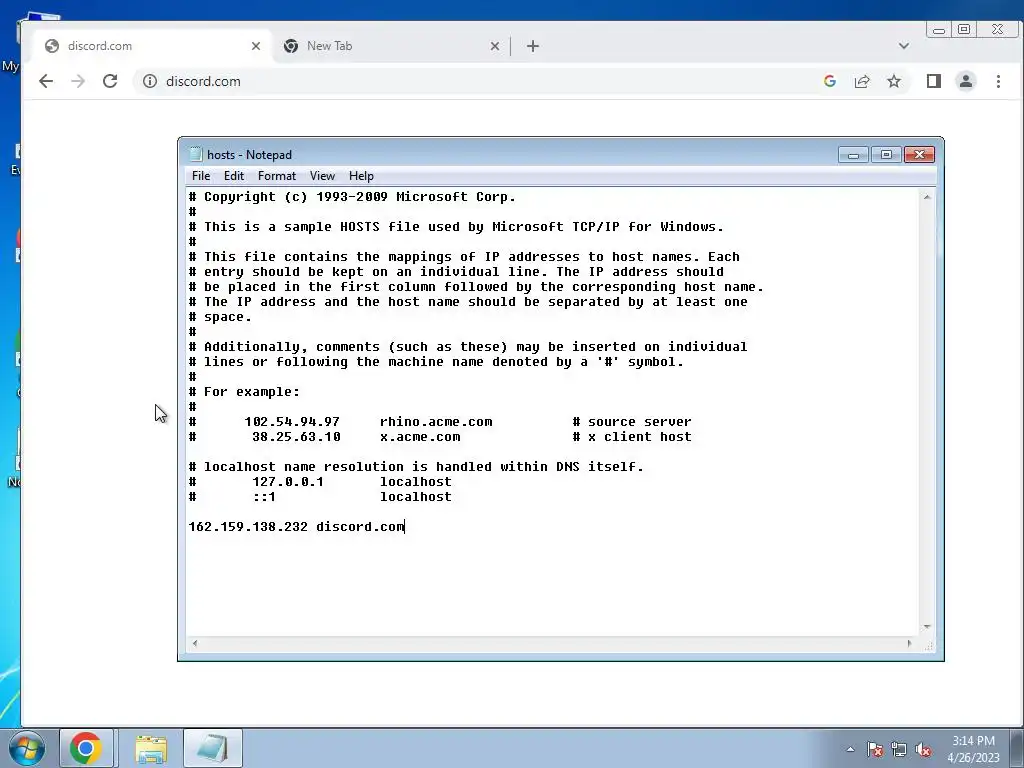
Task: Close the hosts Notepad window
Action: [x=919, y=155]
